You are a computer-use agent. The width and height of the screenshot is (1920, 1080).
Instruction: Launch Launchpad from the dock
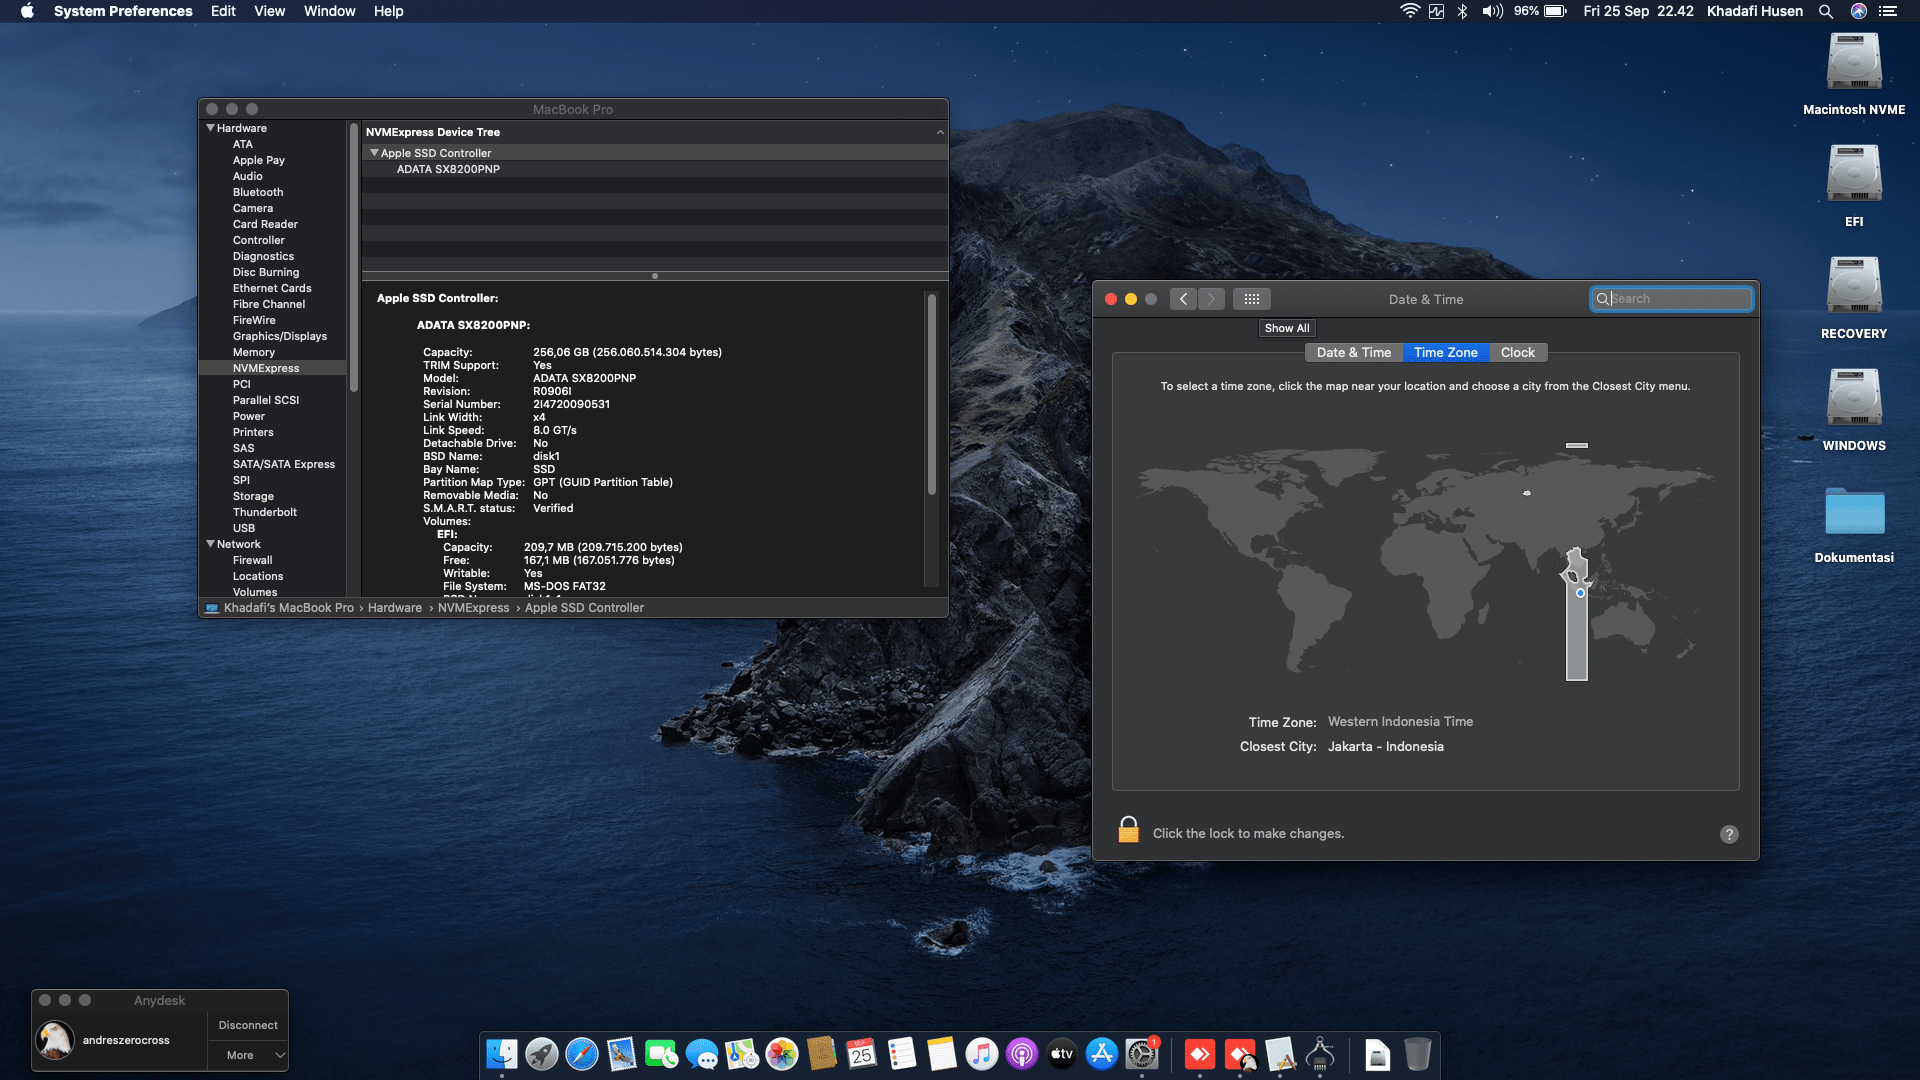click(542, 1054)
